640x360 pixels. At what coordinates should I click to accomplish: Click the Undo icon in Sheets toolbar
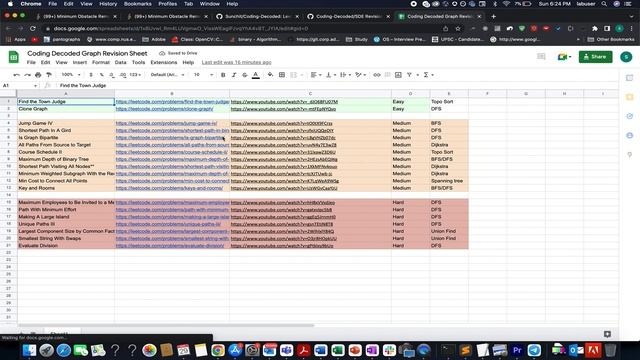coord(16,75)
